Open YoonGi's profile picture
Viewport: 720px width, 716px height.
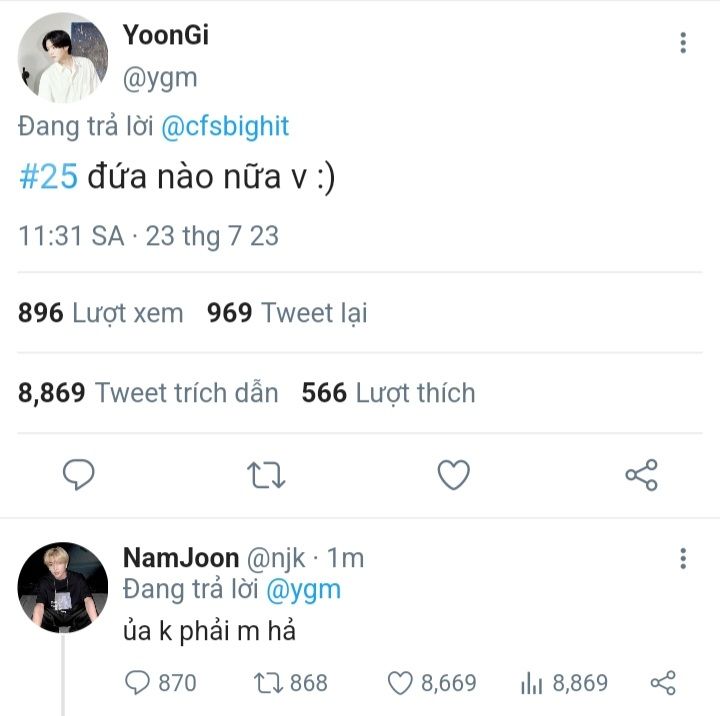(x=62, y=57)
